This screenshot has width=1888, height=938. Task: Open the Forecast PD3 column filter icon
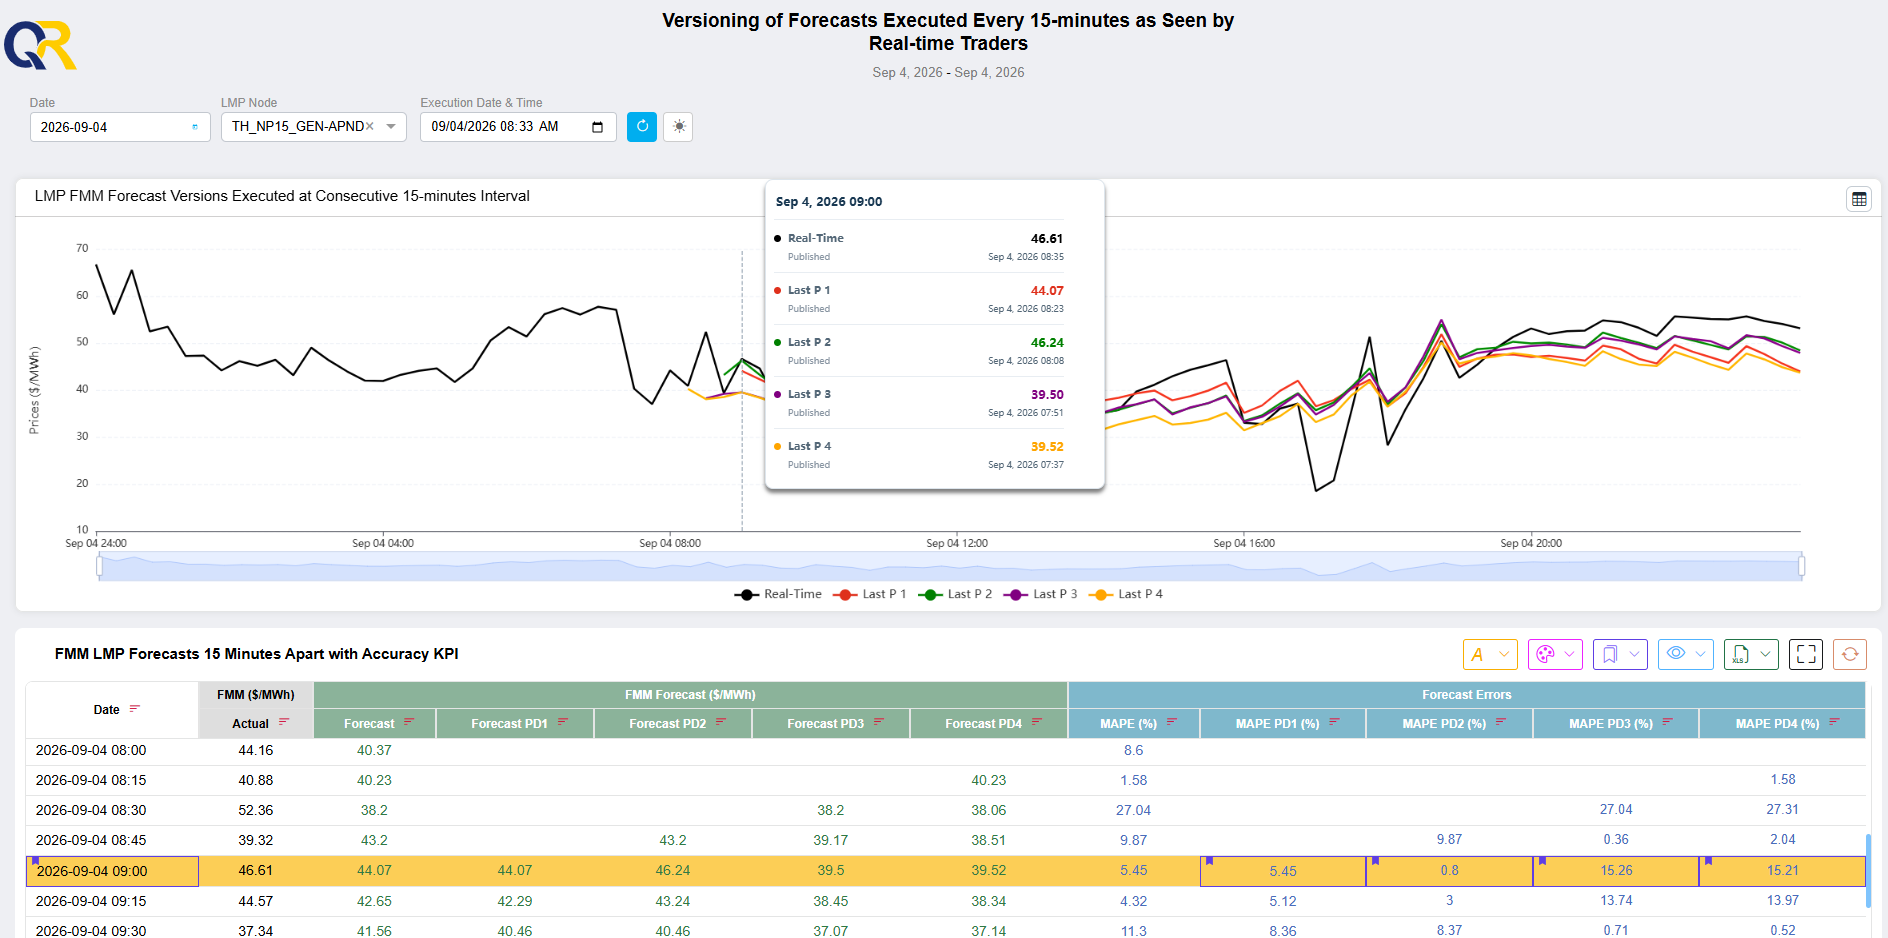pyautogui.click(x=879, y=722)
